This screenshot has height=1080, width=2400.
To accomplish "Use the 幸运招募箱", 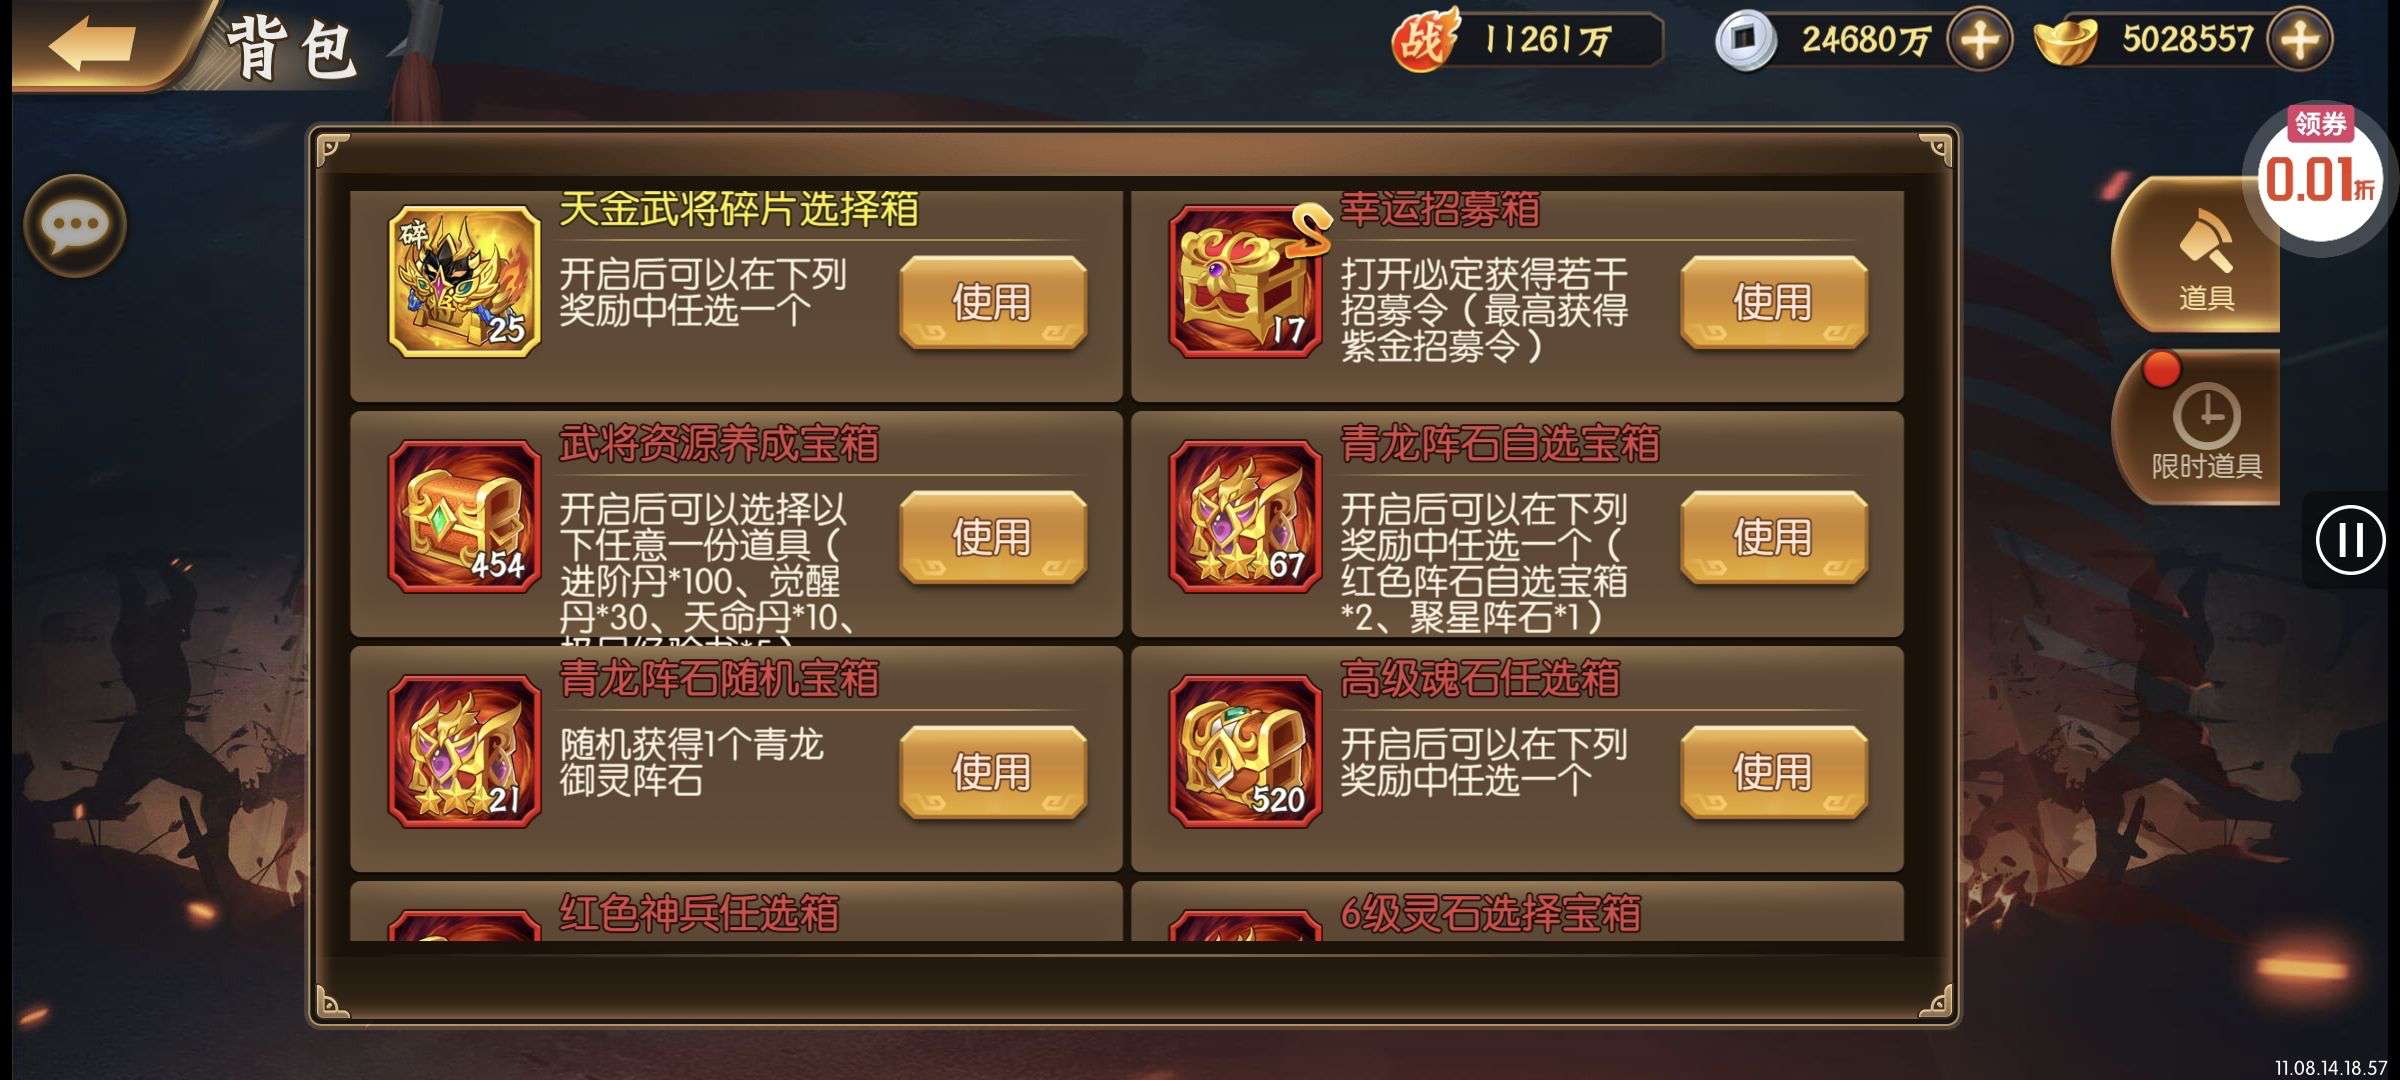I will (1774, 302).
